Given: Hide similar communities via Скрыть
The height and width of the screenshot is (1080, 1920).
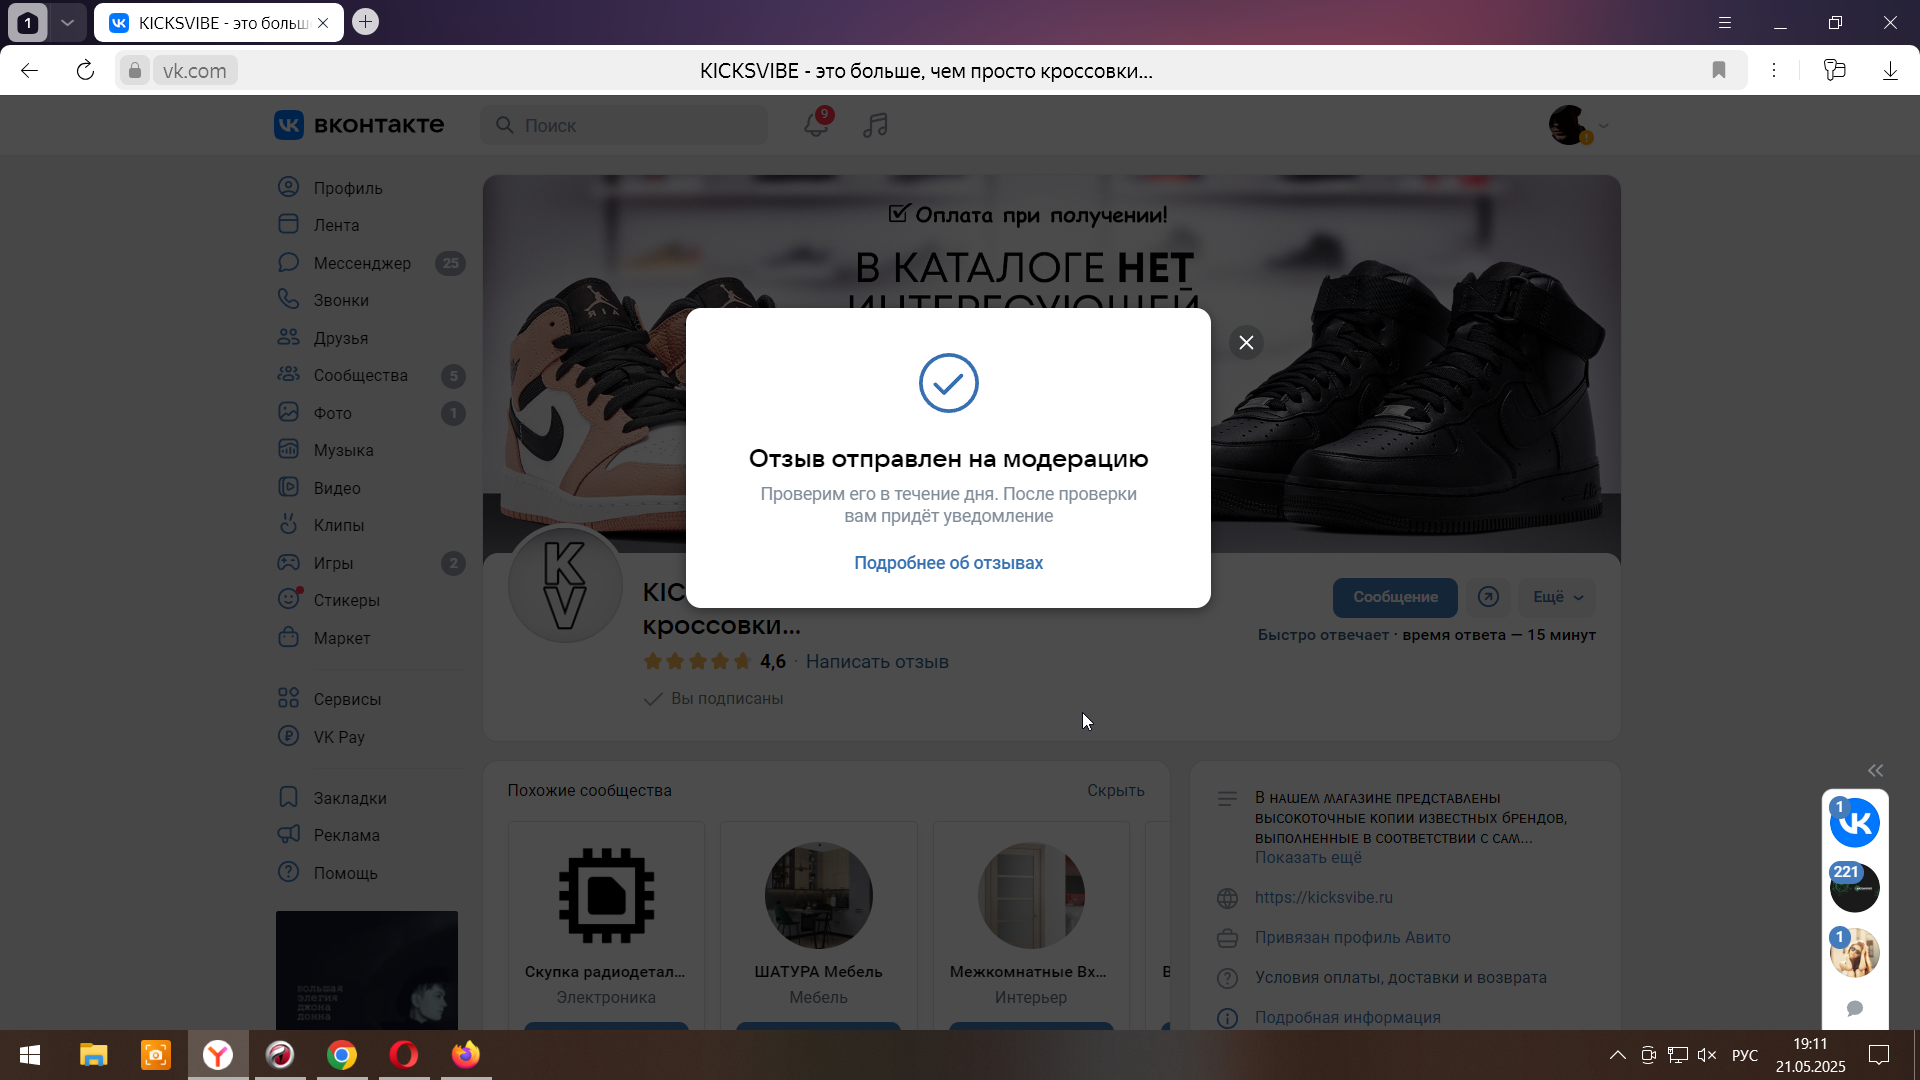Looking at the screenshot, I should point(1115,790).
